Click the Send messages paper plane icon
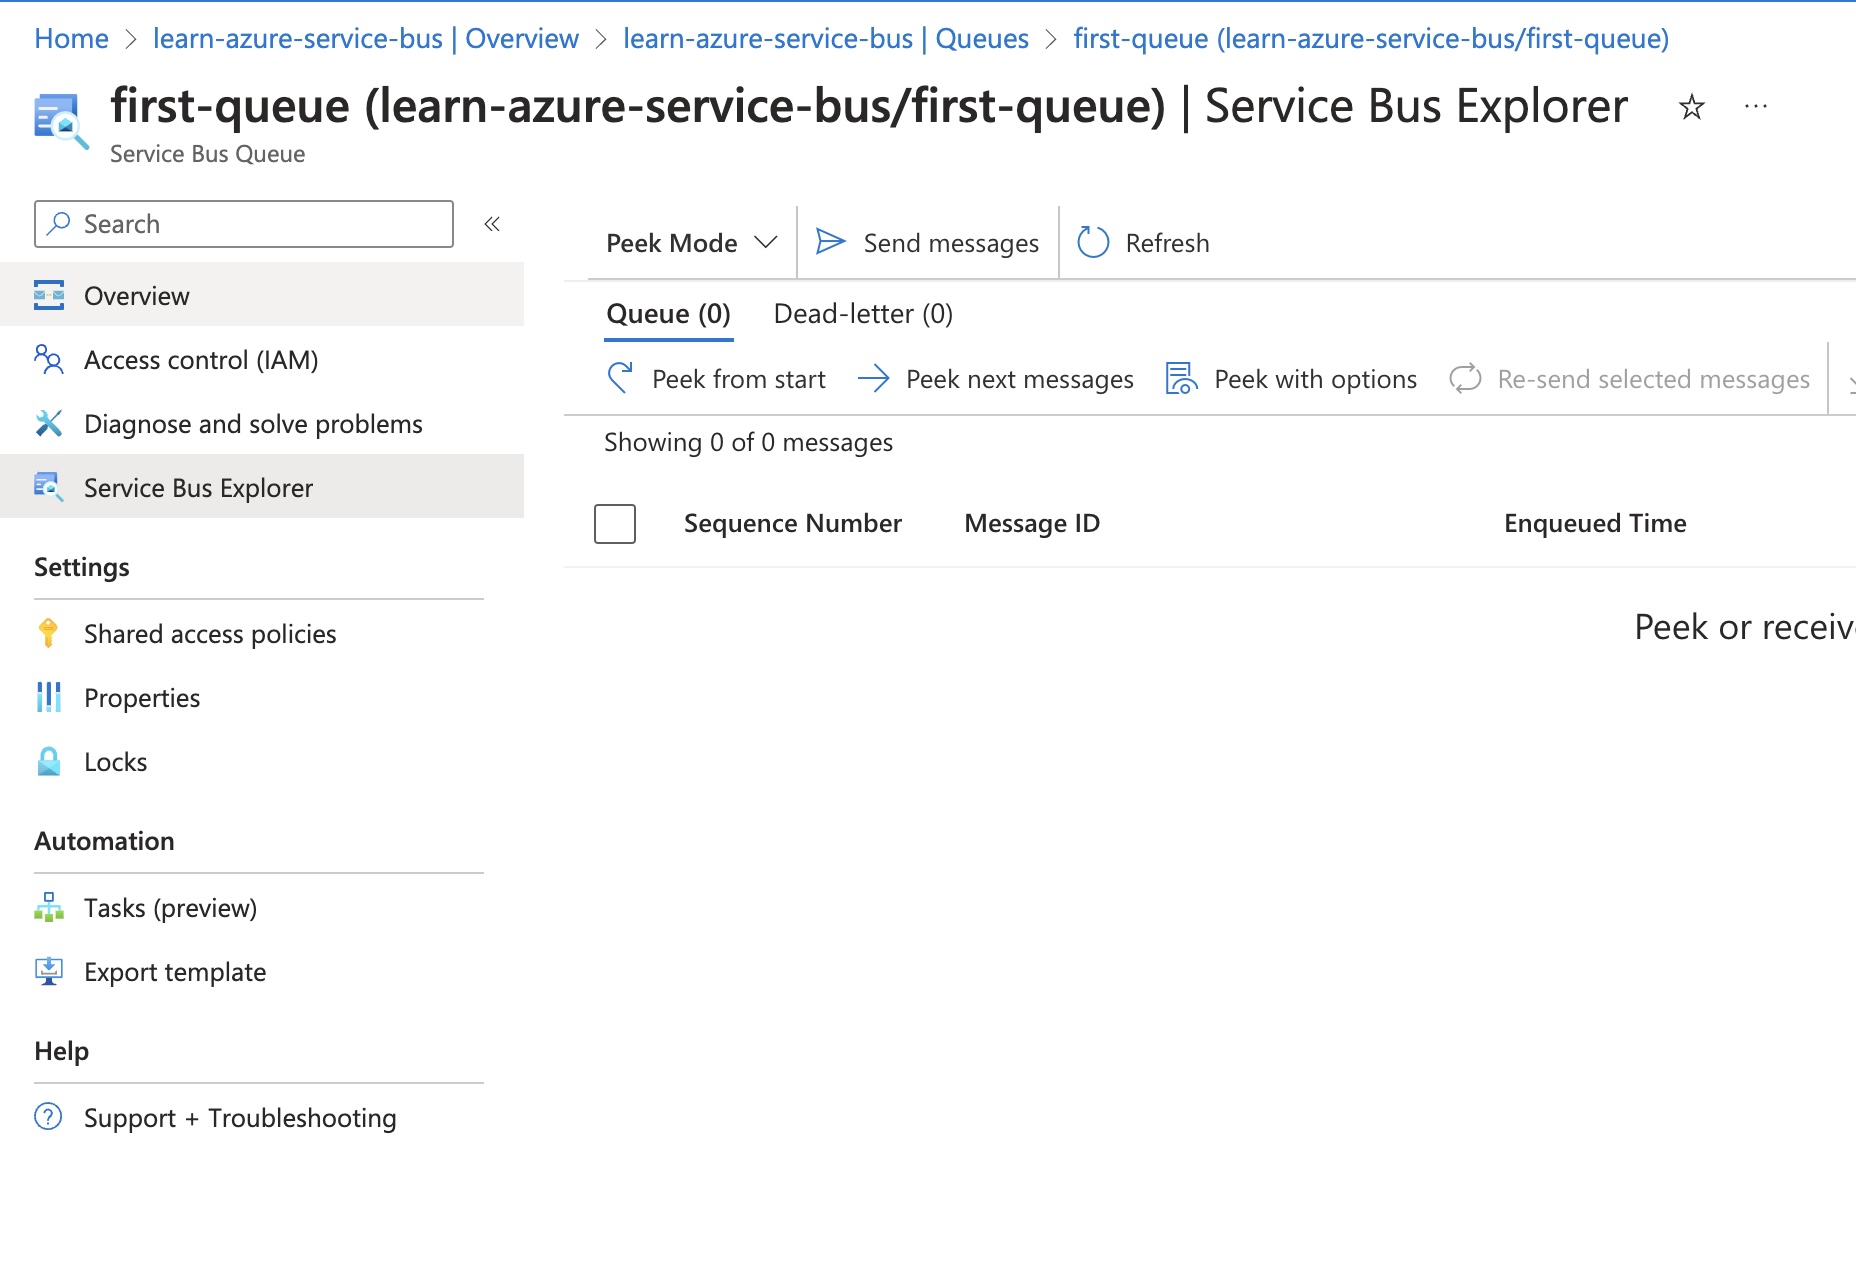1856x1286 pixels. click(x=831, y=242)
